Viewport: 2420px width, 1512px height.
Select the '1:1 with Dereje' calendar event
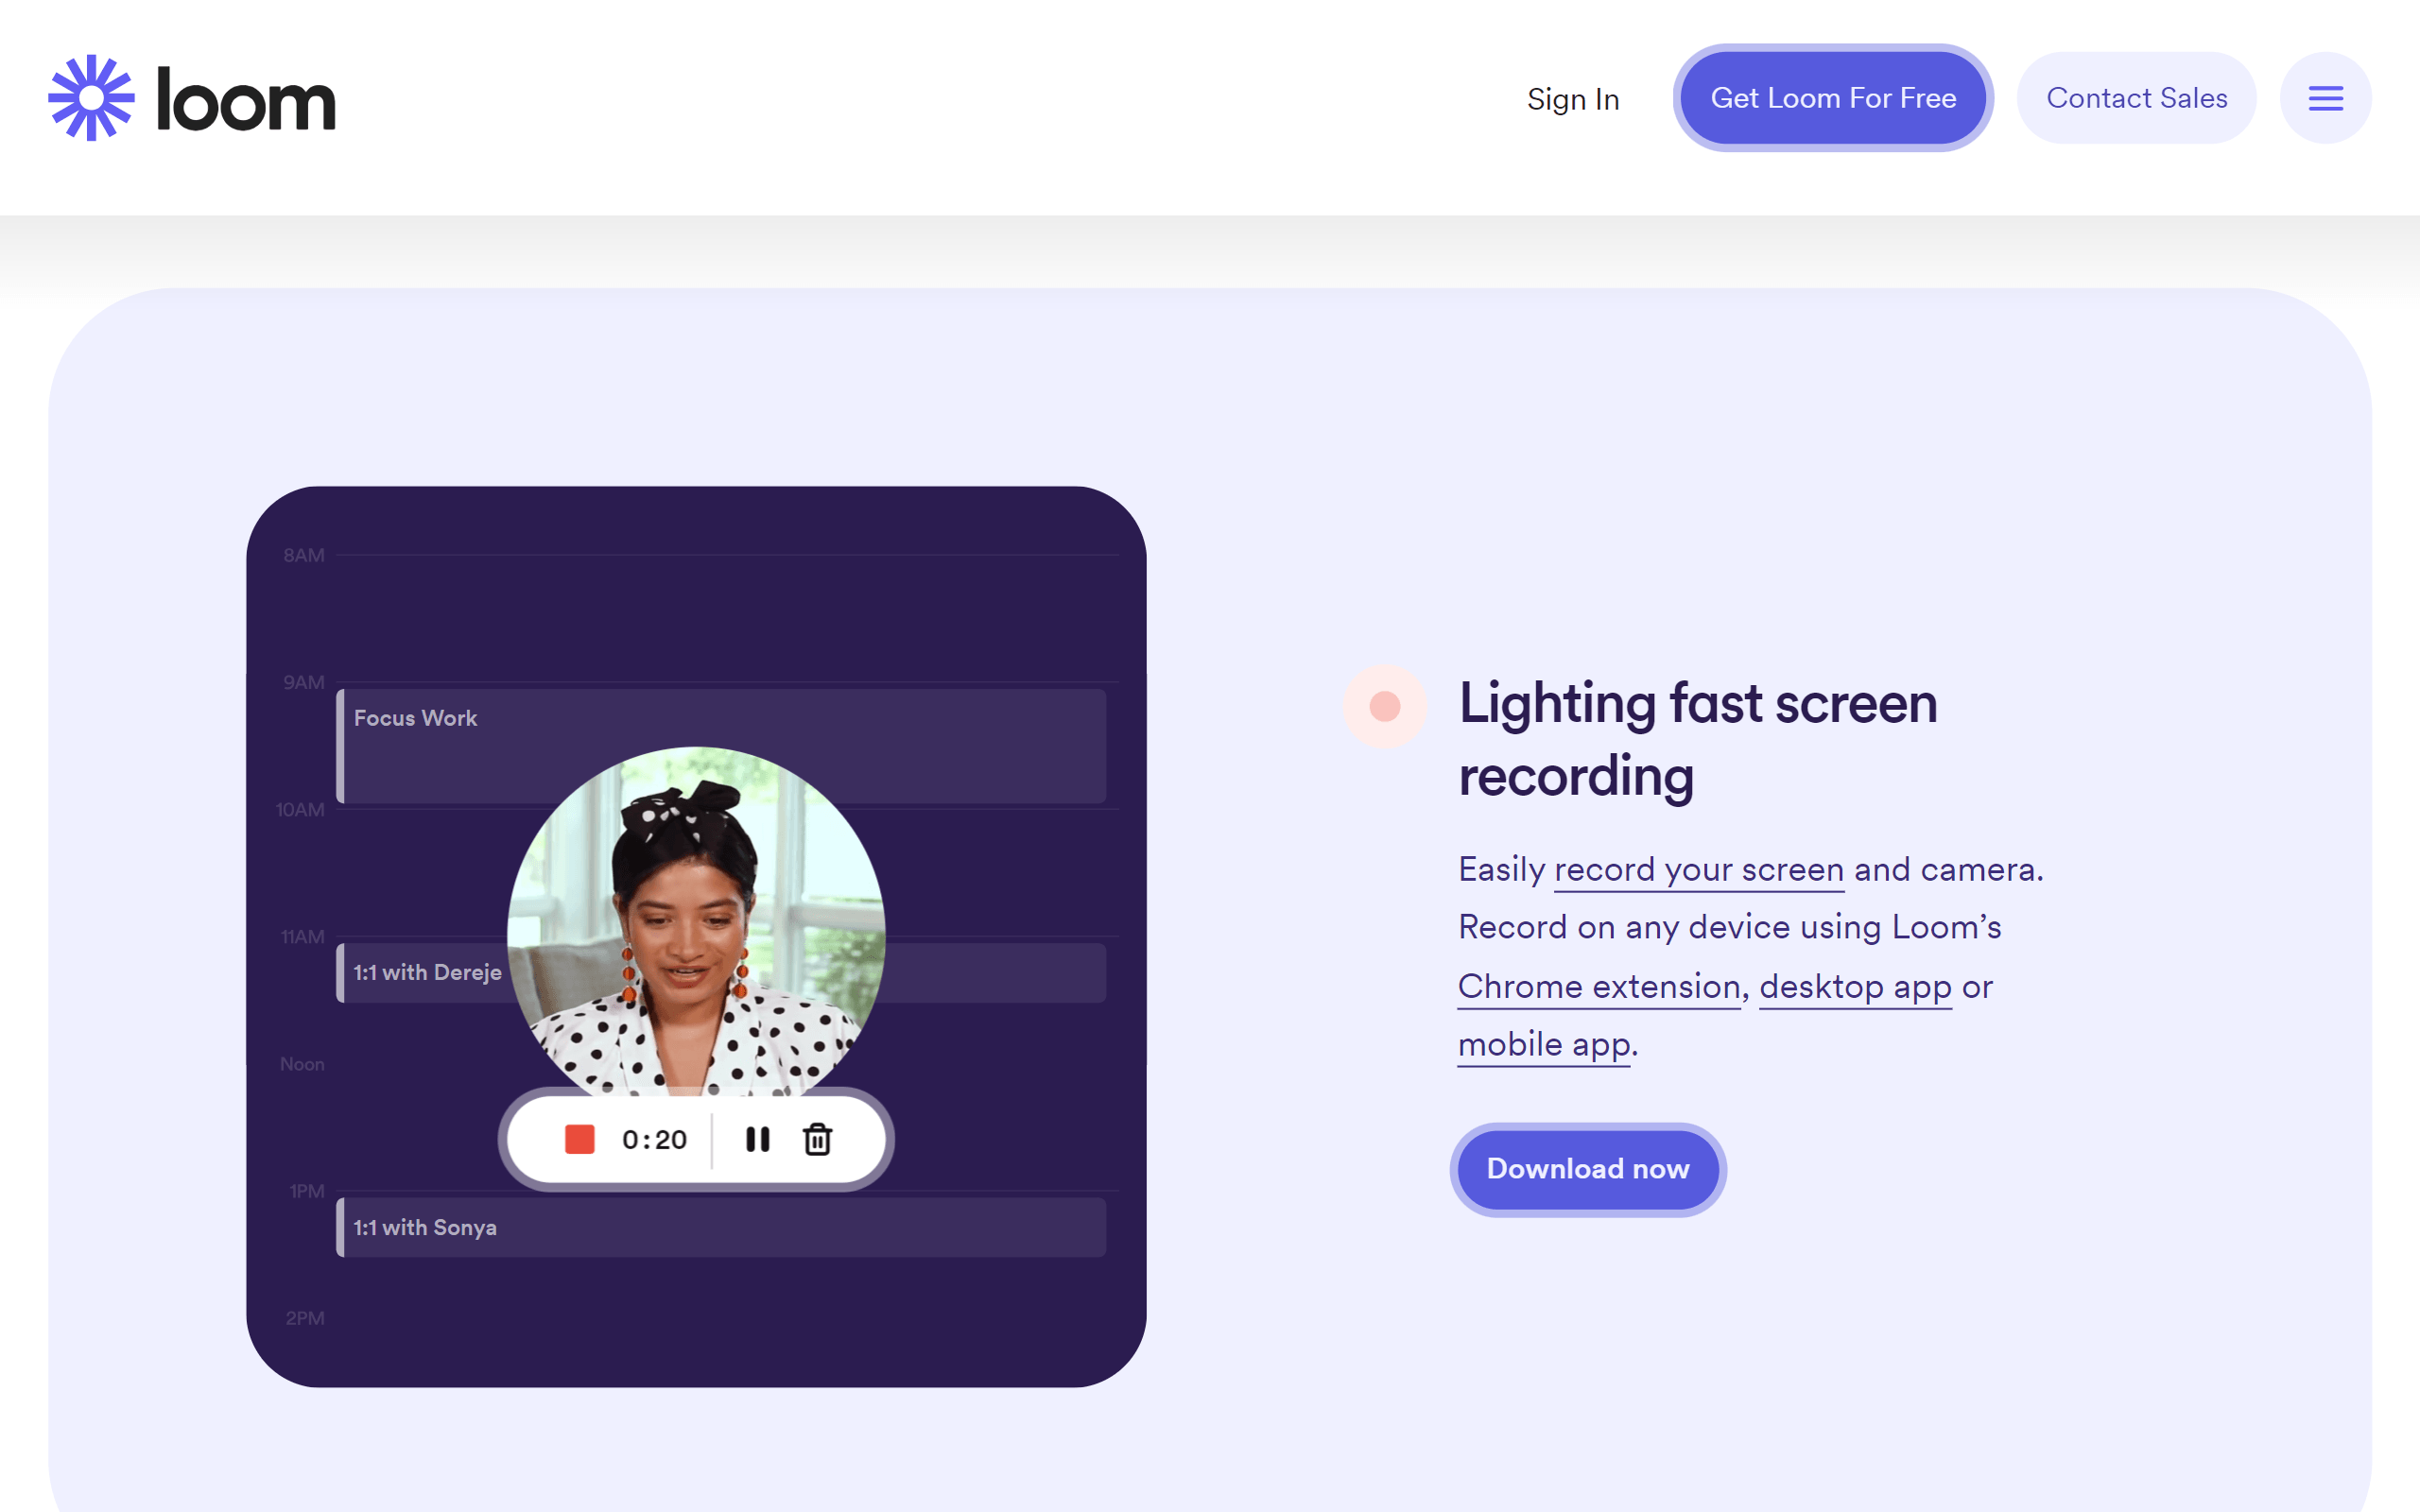click(721, 972)
